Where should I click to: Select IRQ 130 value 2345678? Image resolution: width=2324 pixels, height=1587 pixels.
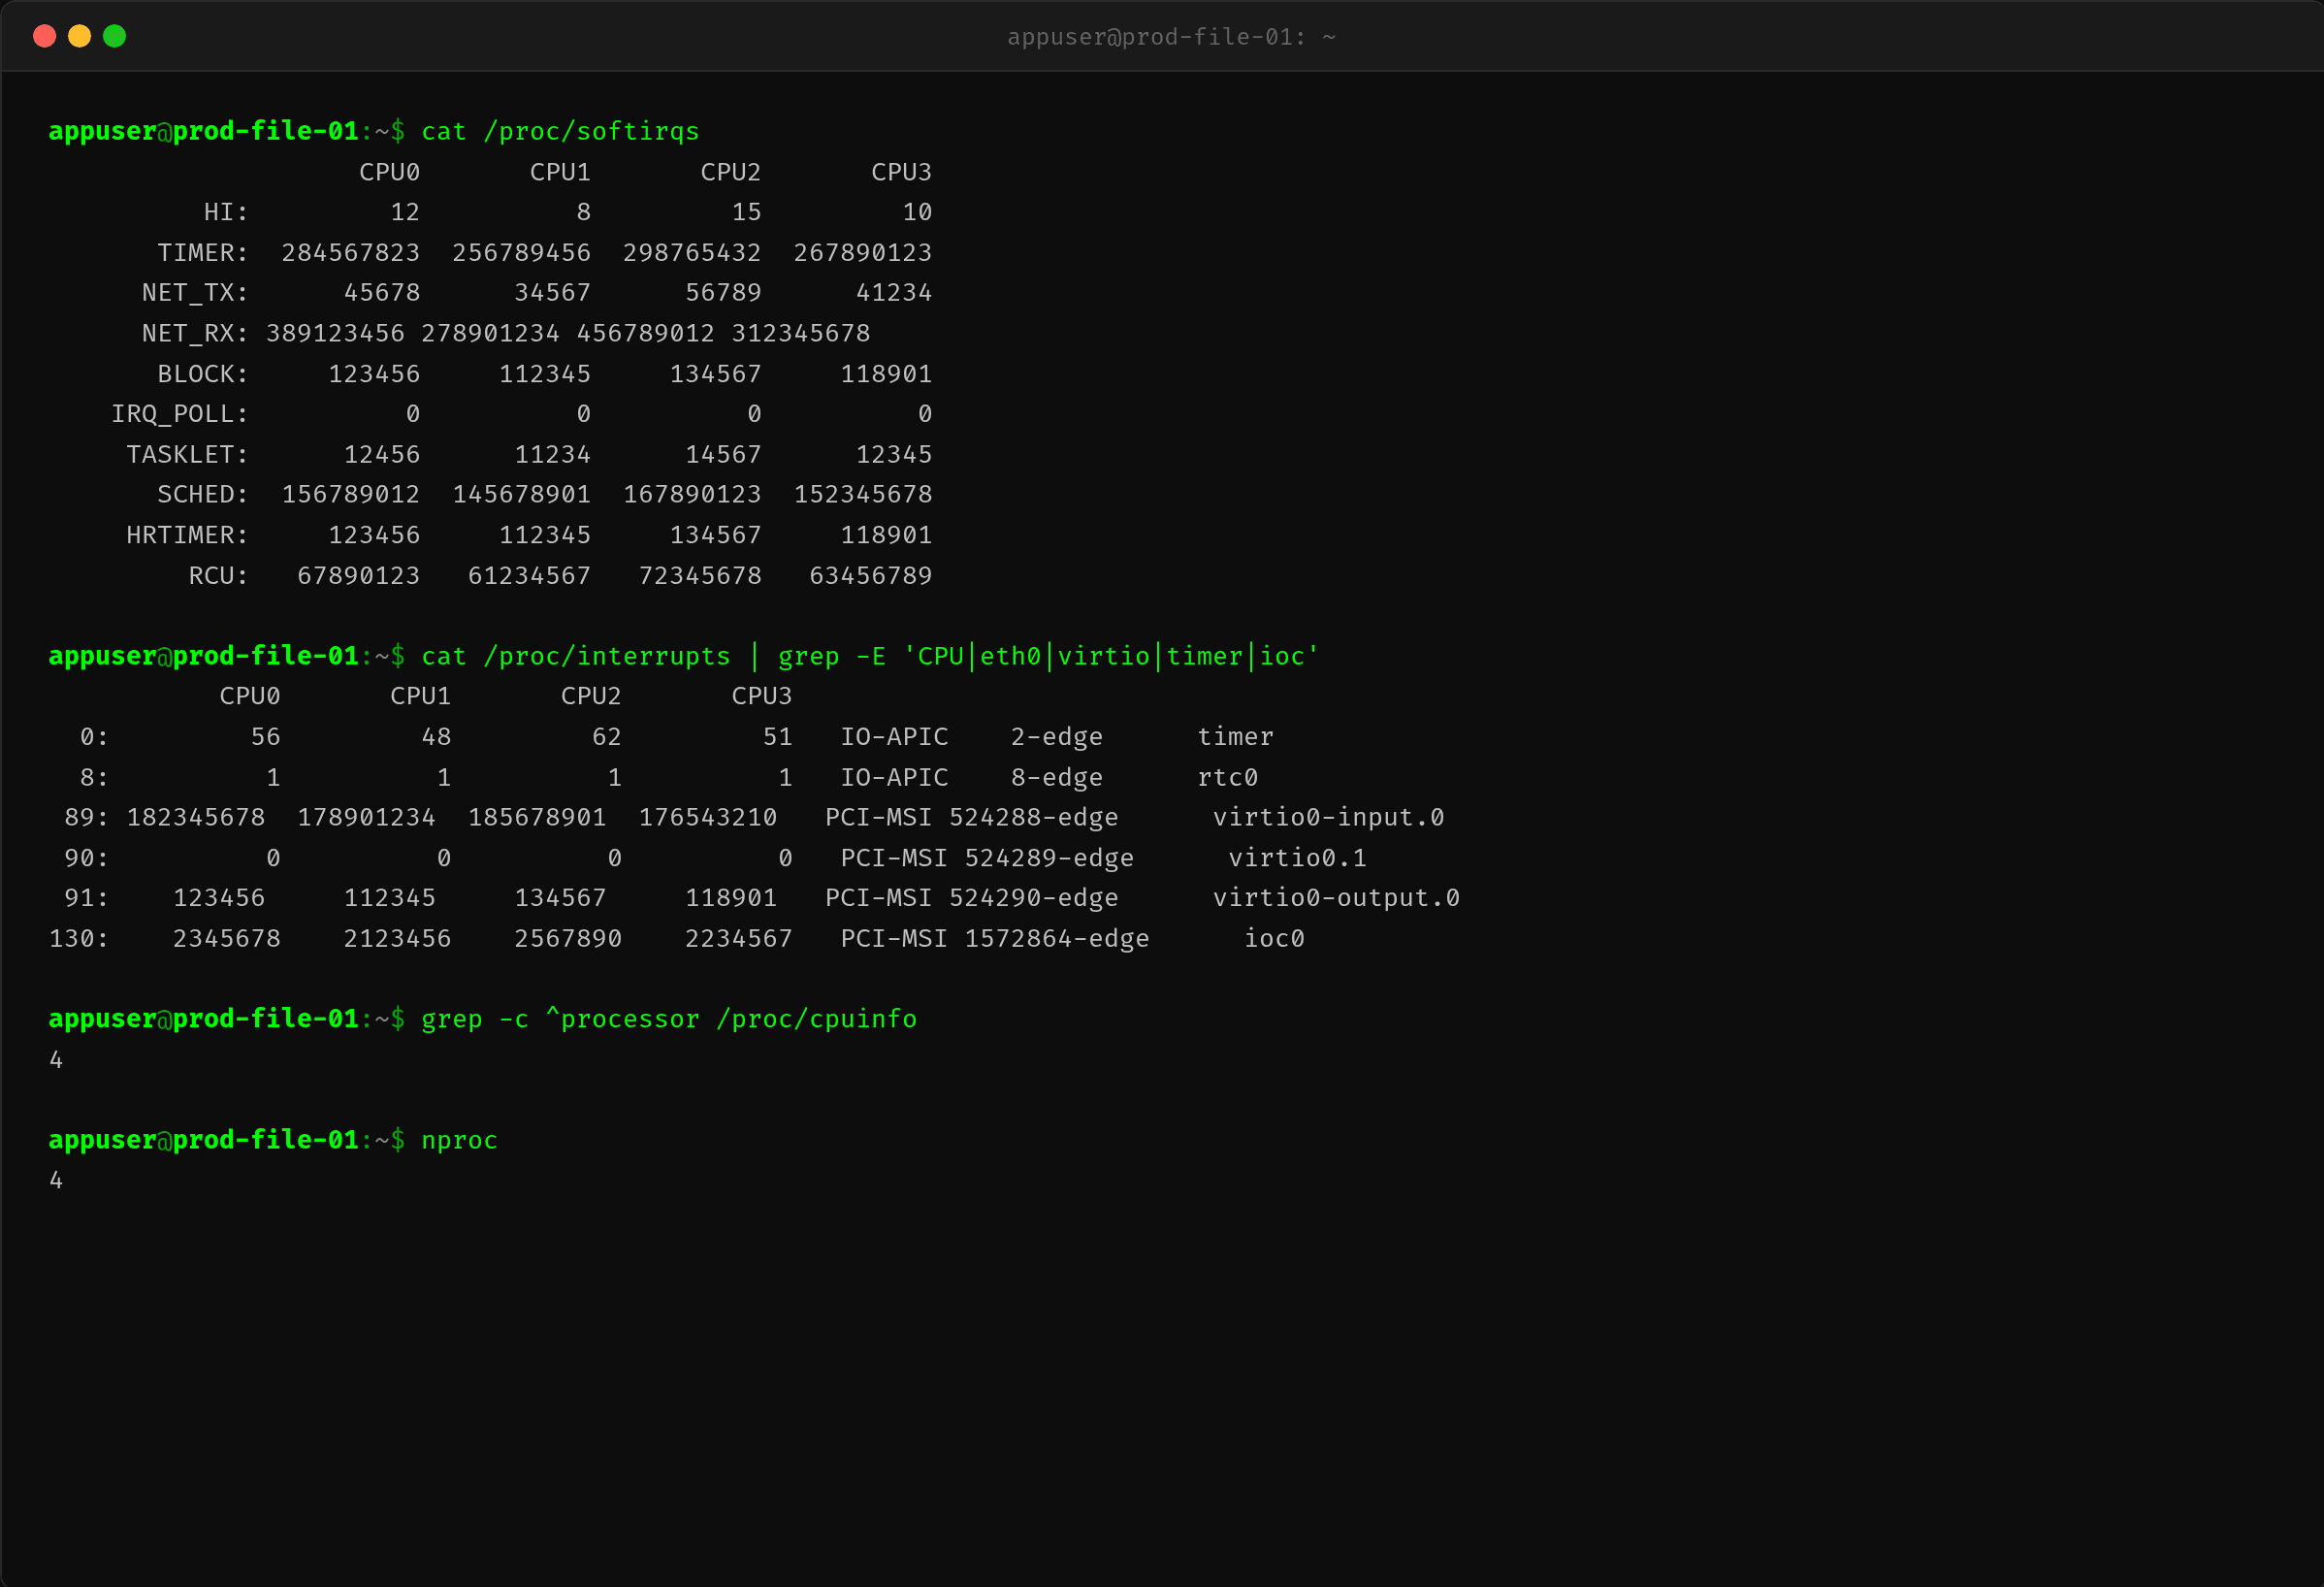pos(226,938)
